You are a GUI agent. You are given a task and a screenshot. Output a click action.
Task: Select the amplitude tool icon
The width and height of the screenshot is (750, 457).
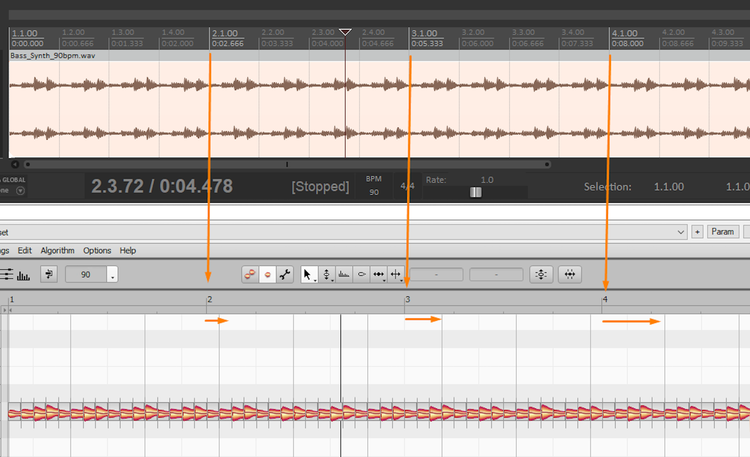(x=362, y=274)
